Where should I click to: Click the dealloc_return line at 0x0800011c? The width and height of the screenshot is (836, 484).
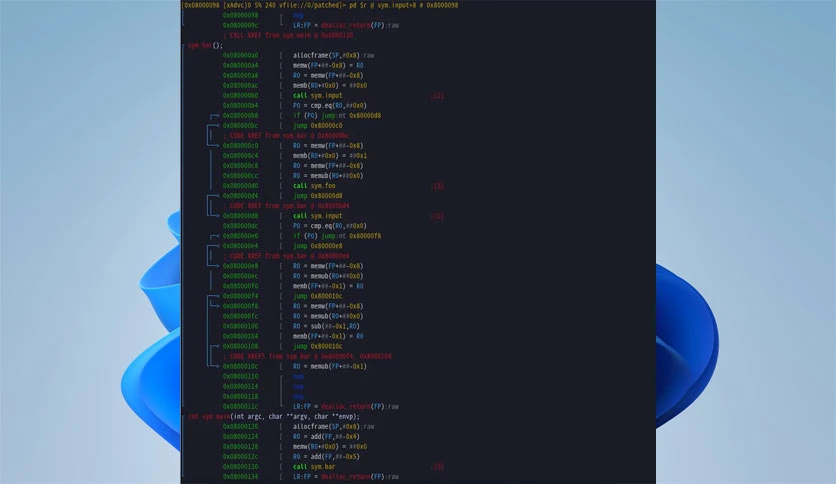pyautogui.click(x=345, y=407)
